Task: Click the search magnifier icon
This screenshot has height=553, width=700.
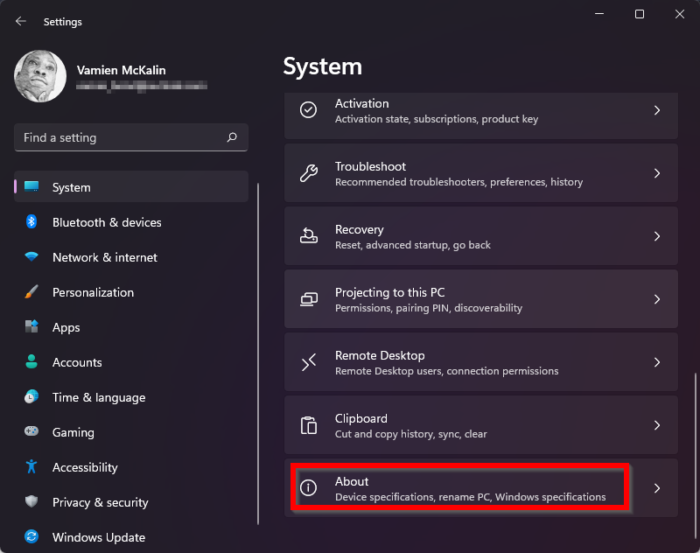Action: pos(232,137)
